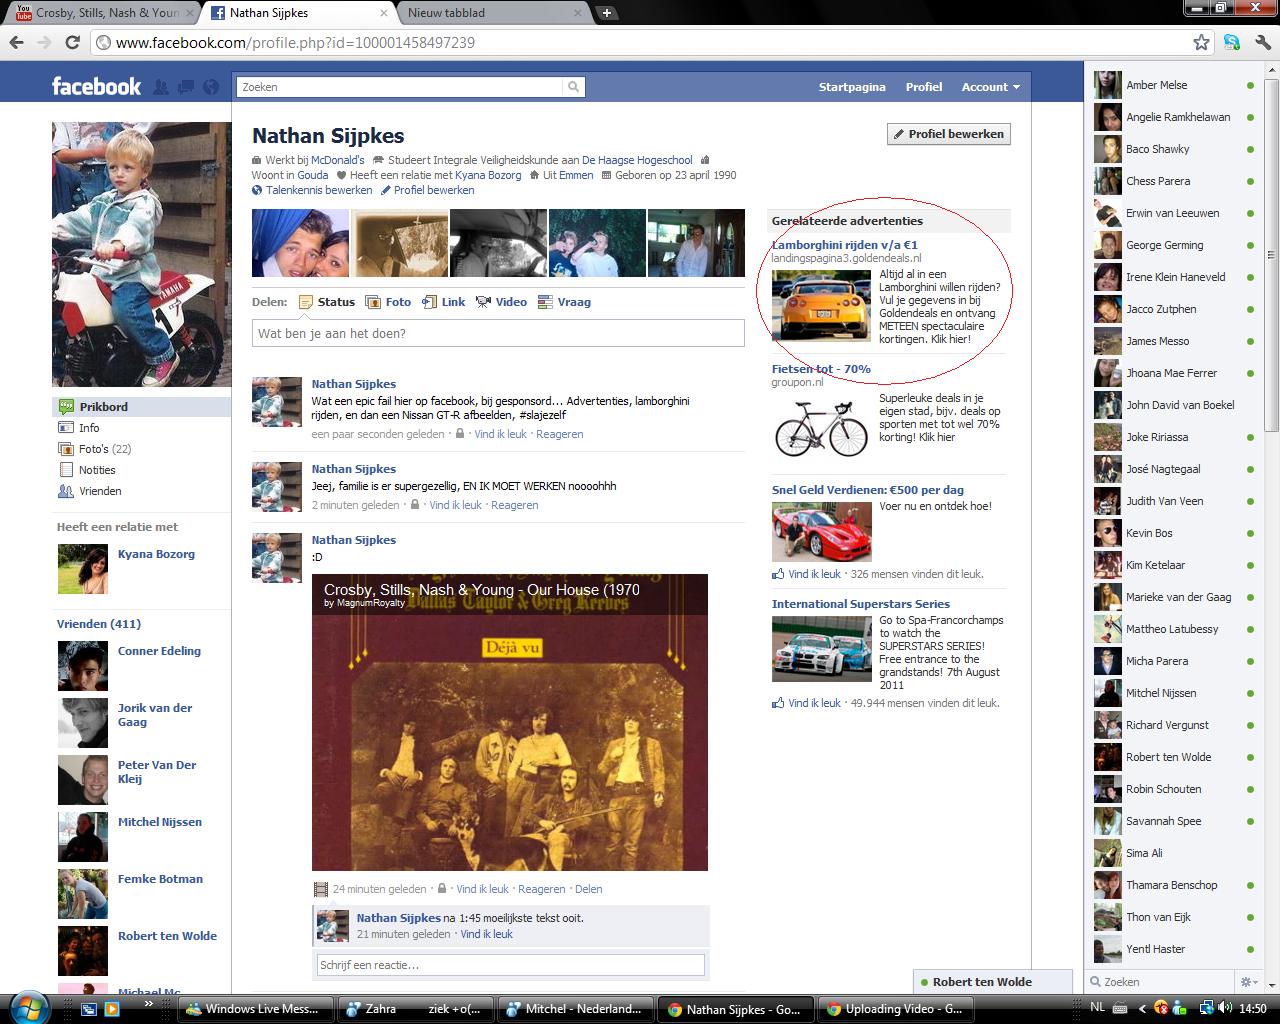Click Talenkennis bewerken link

click(x=319, y=190)
